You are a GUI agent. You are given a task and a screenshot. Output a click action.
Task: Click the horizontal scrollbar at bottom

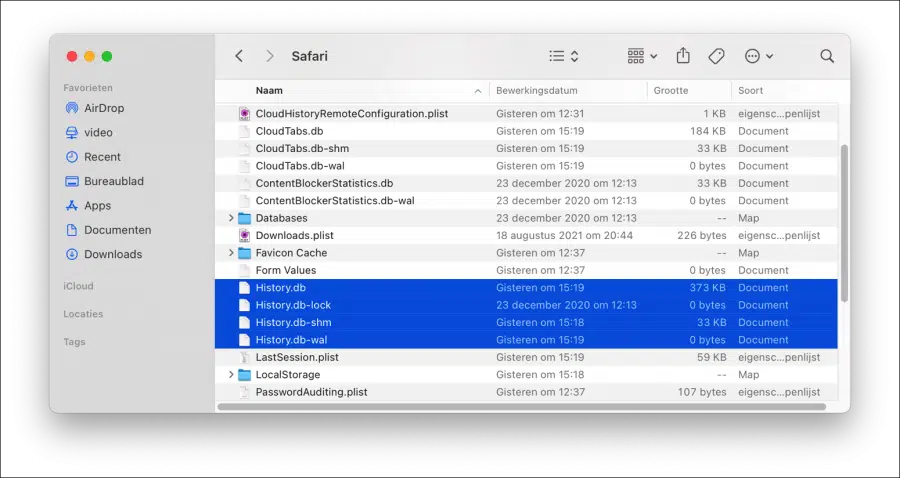click(x=522, y=407)
